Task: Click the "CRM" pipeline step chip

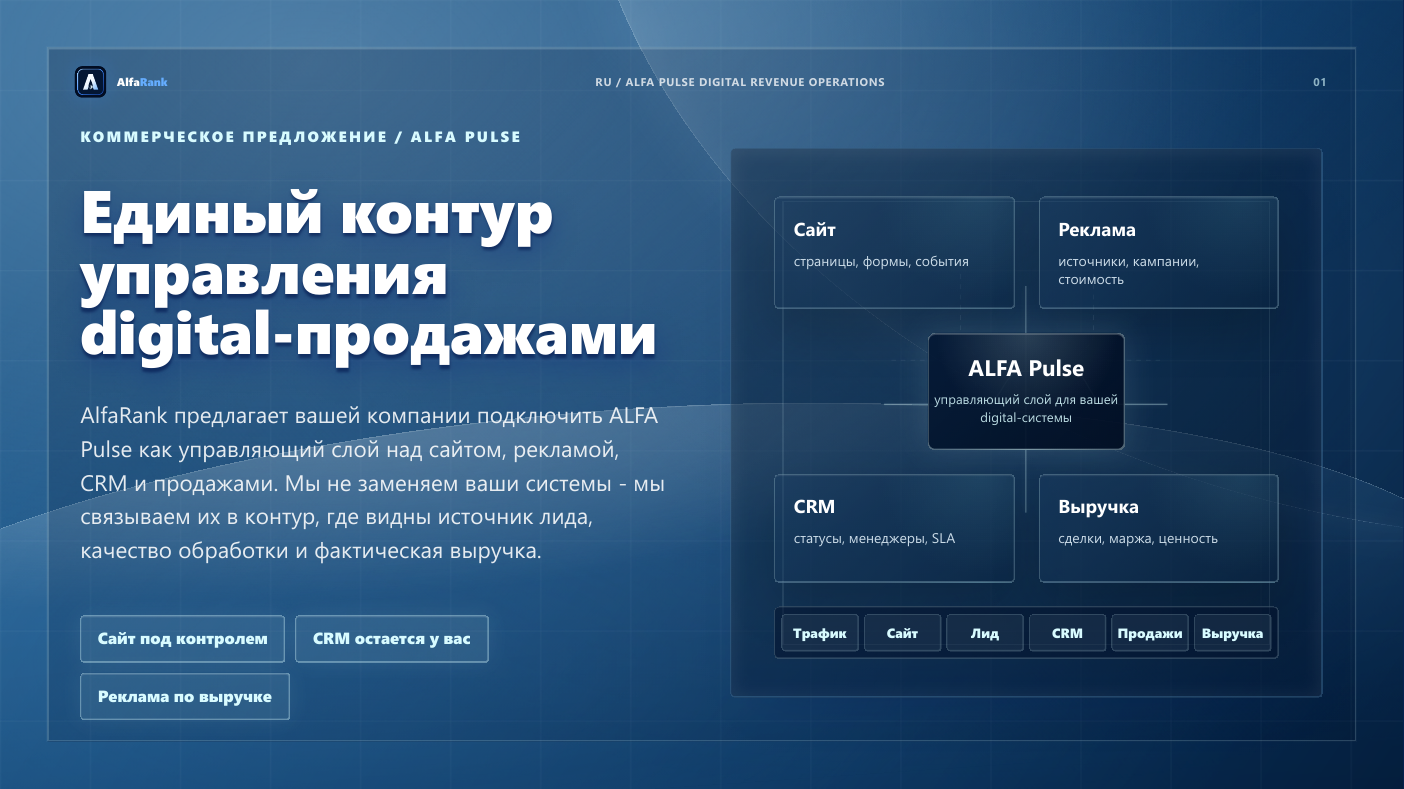Action: click(x=1068, y=633)
